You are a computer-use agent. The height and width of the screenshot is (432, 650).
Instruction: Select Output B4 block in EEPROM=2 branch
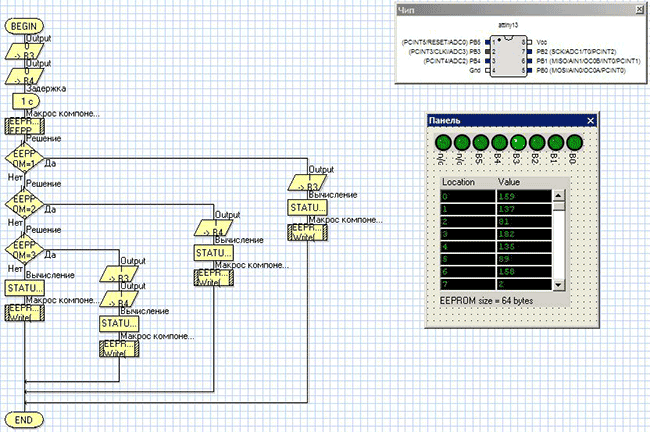click(213, 228)
